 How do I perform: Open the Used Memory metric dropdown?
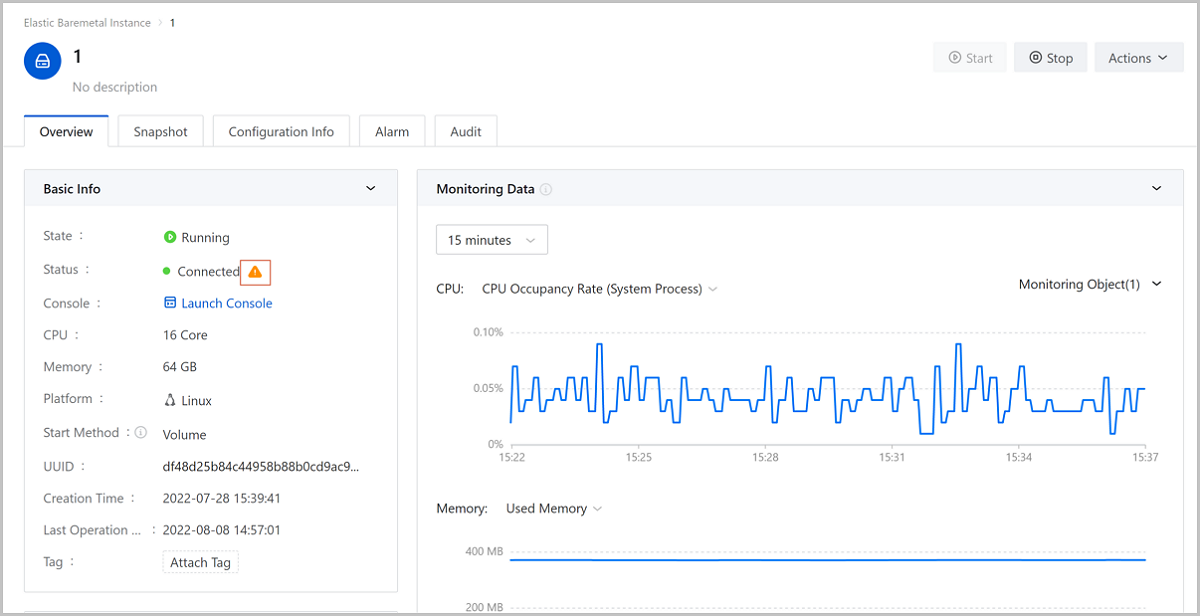554,509
